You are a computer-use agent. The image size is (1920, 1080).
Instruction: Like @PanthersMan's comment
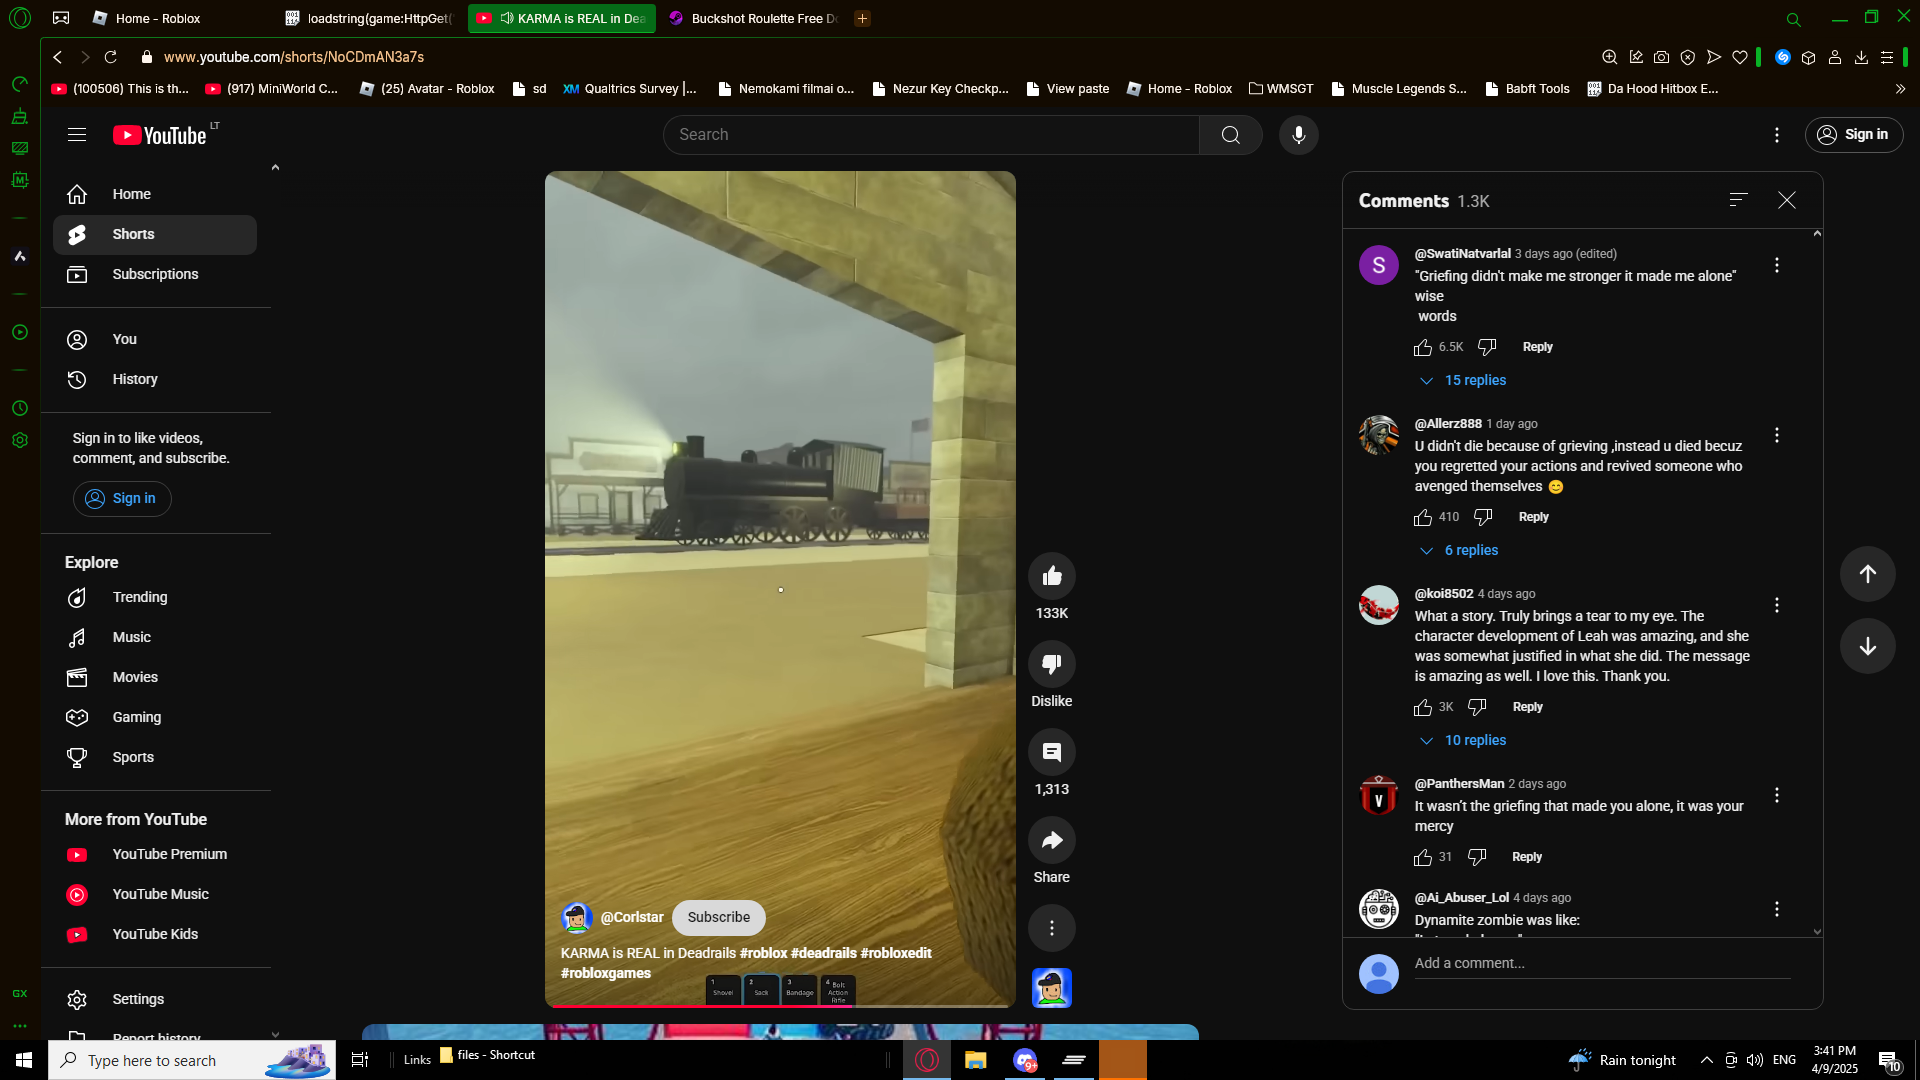(1423, 857)
